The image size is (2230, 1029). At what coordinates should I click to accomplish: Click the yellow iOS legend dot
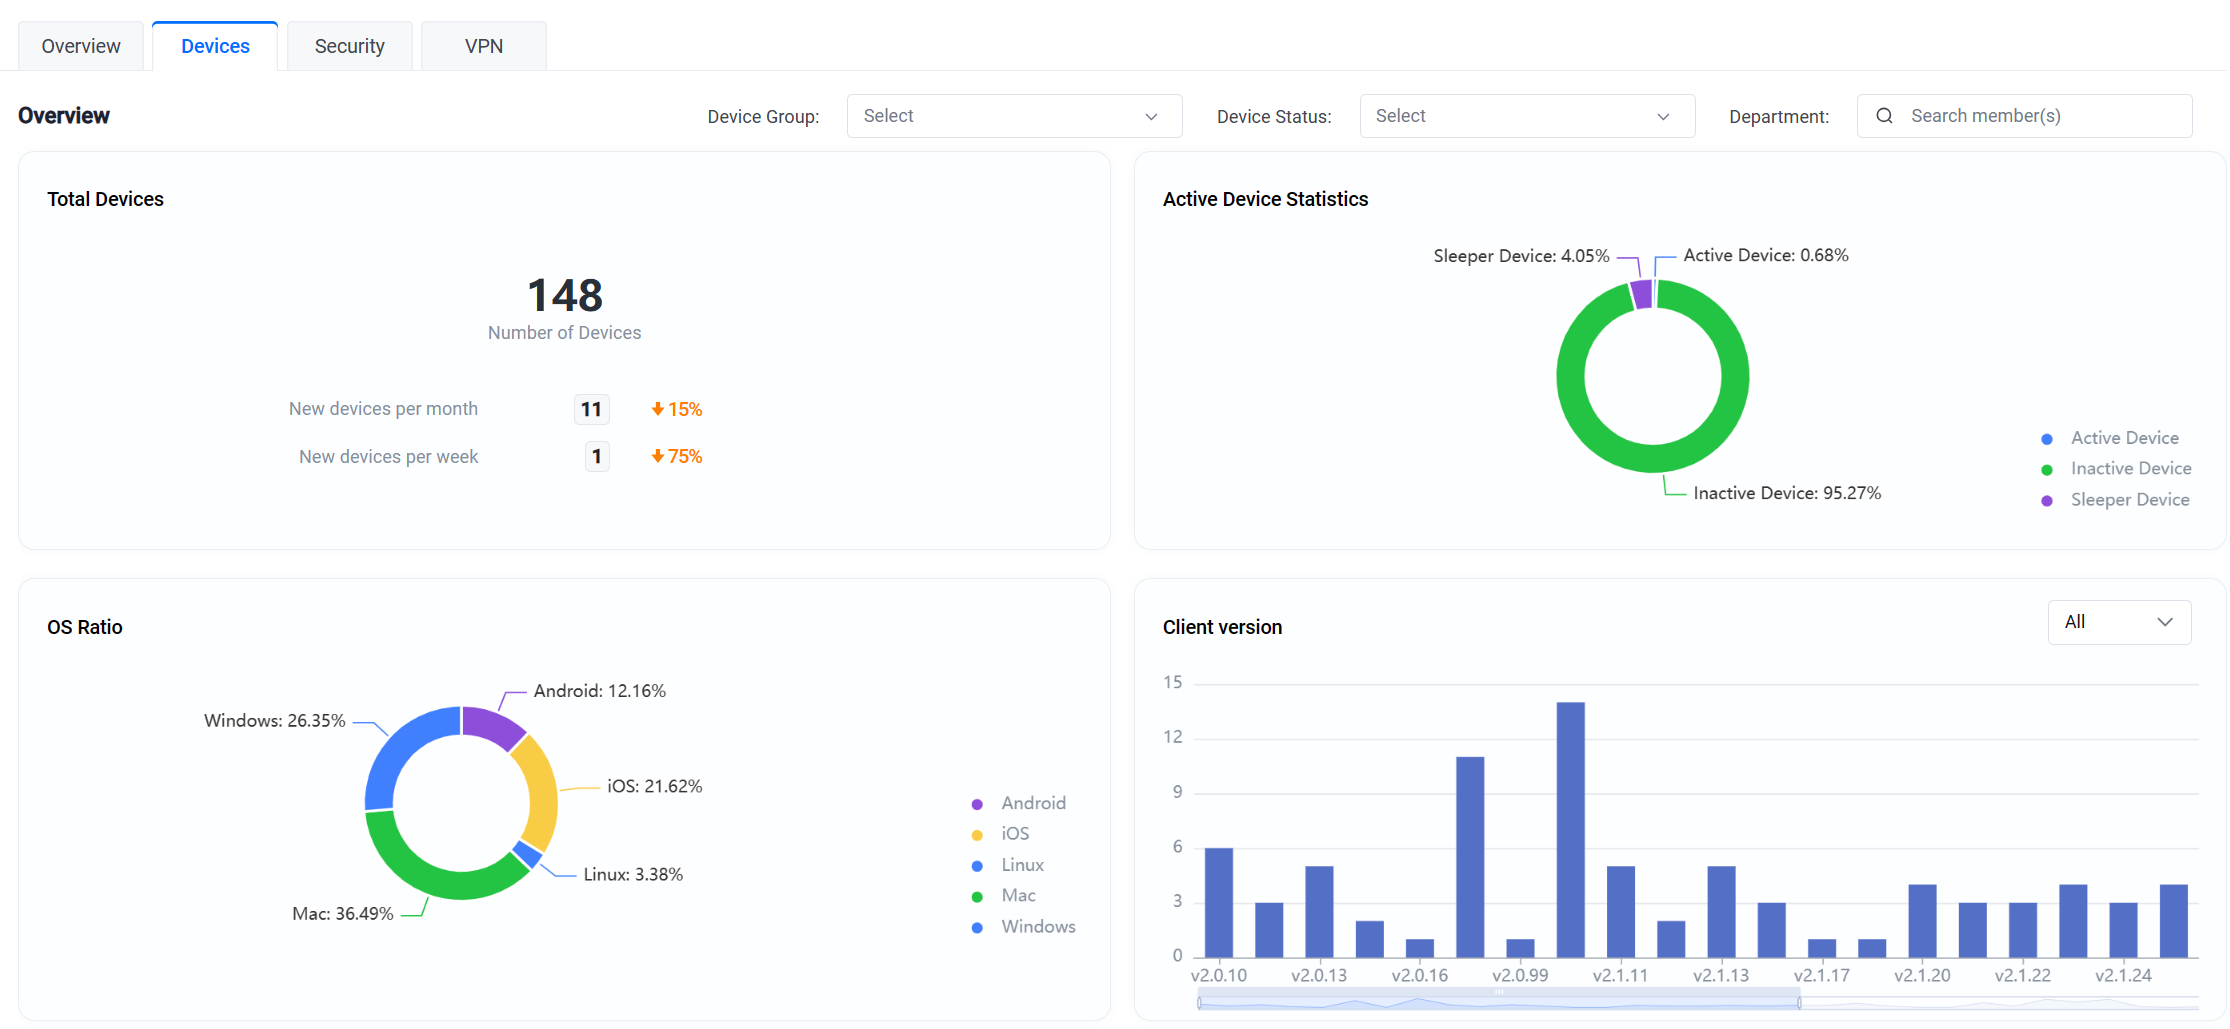click(x=977, y=835)
